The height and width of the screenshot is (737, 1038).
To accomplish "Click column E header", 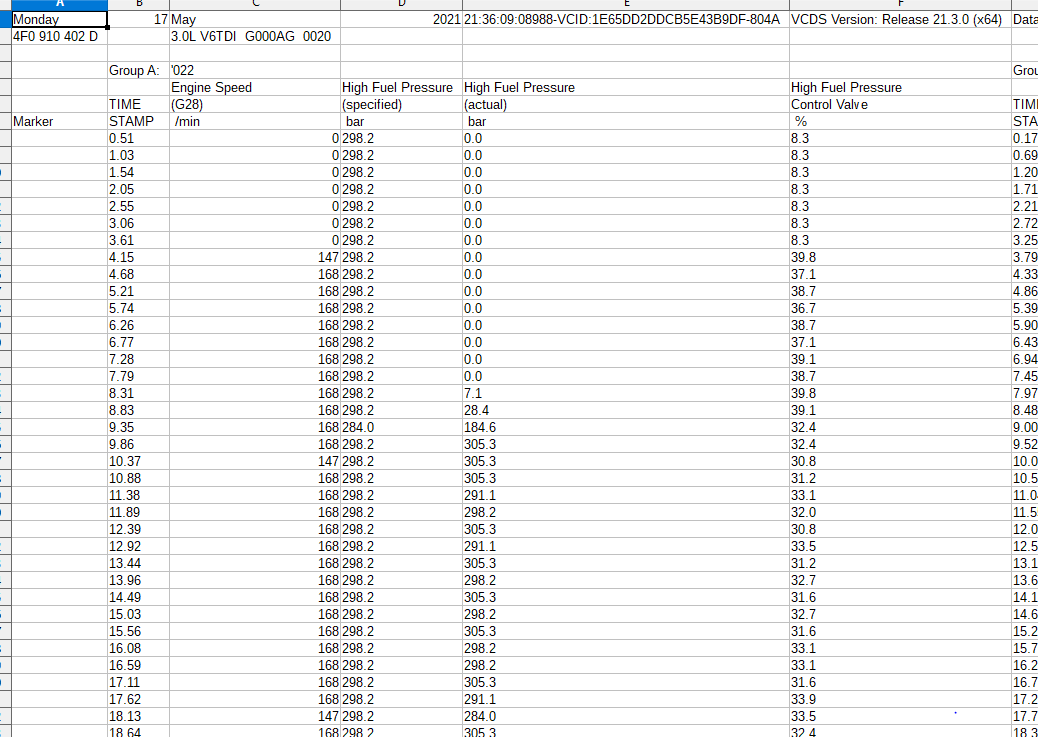I will [x=625, y=4].
